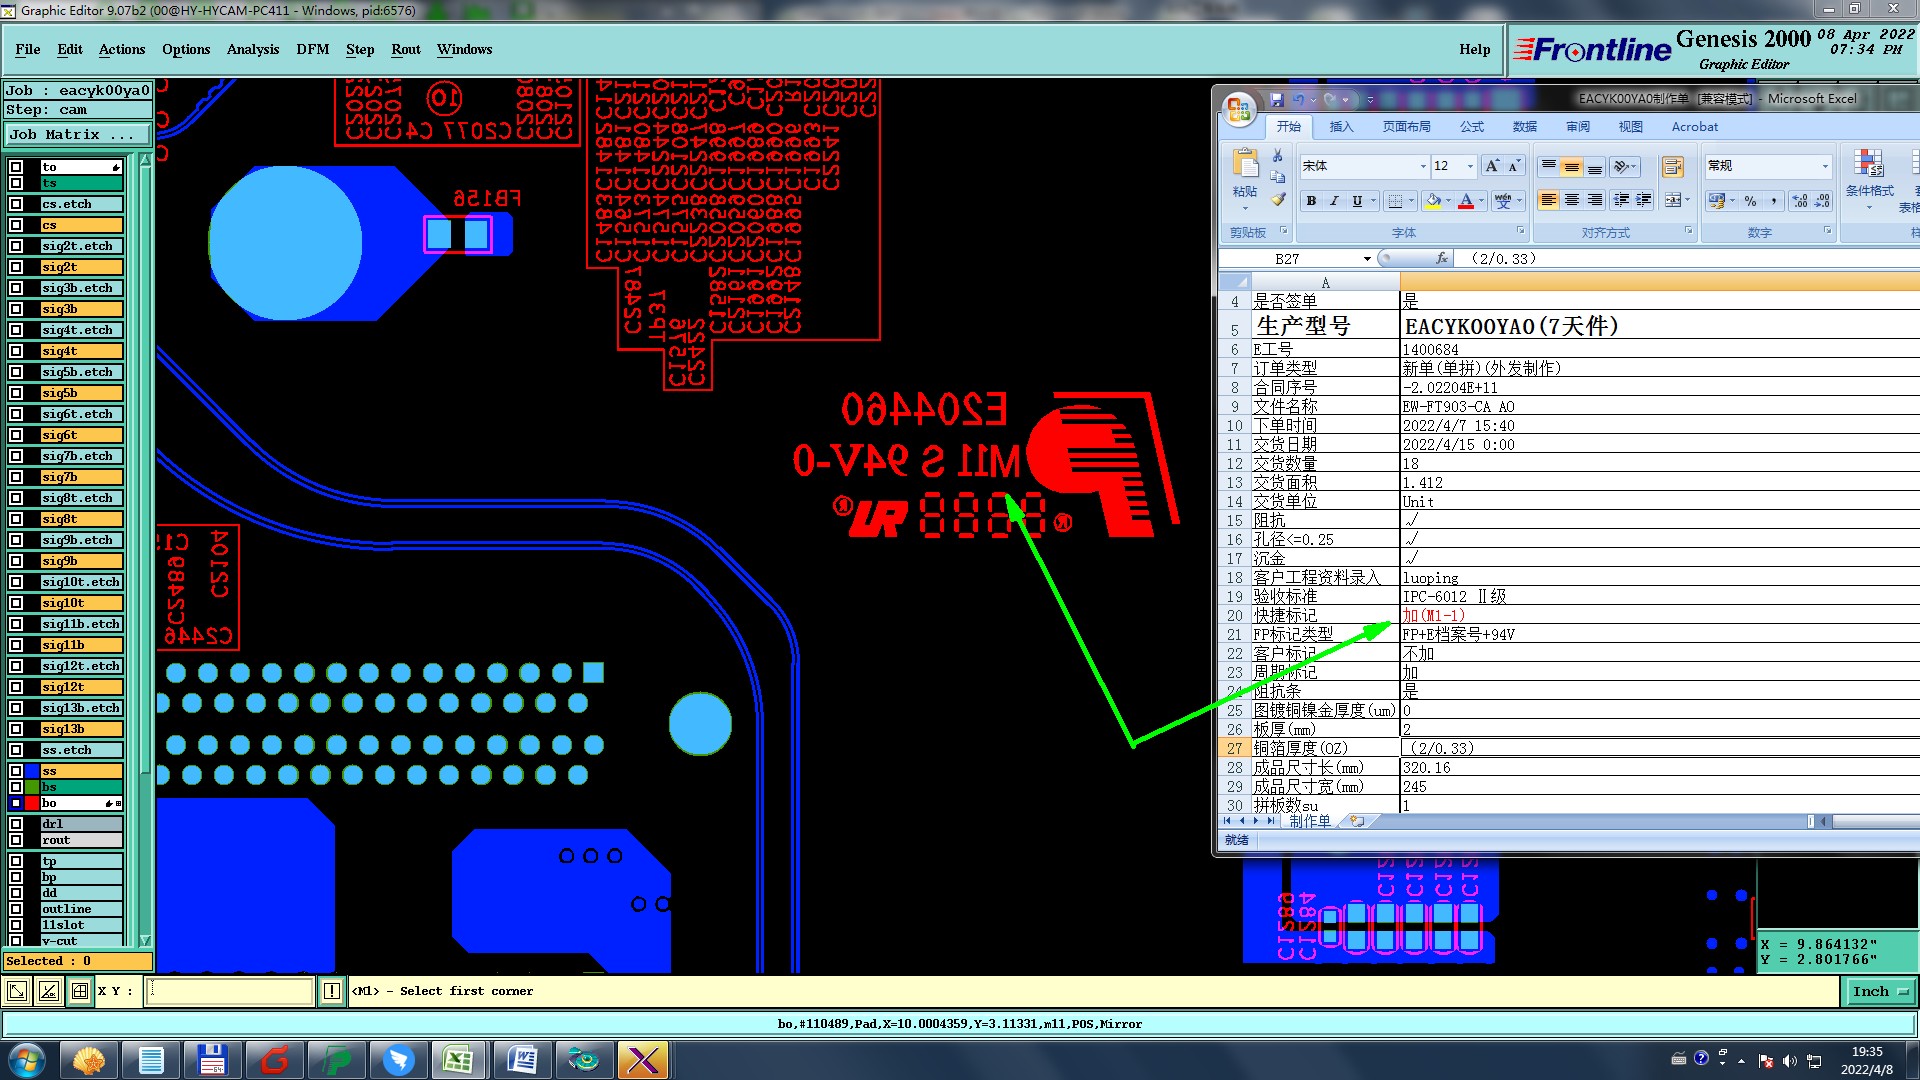Click the grid snap icon beside XY field
The width and height of the screenshot is (1920, 1080).
click(x=80, y=991)
